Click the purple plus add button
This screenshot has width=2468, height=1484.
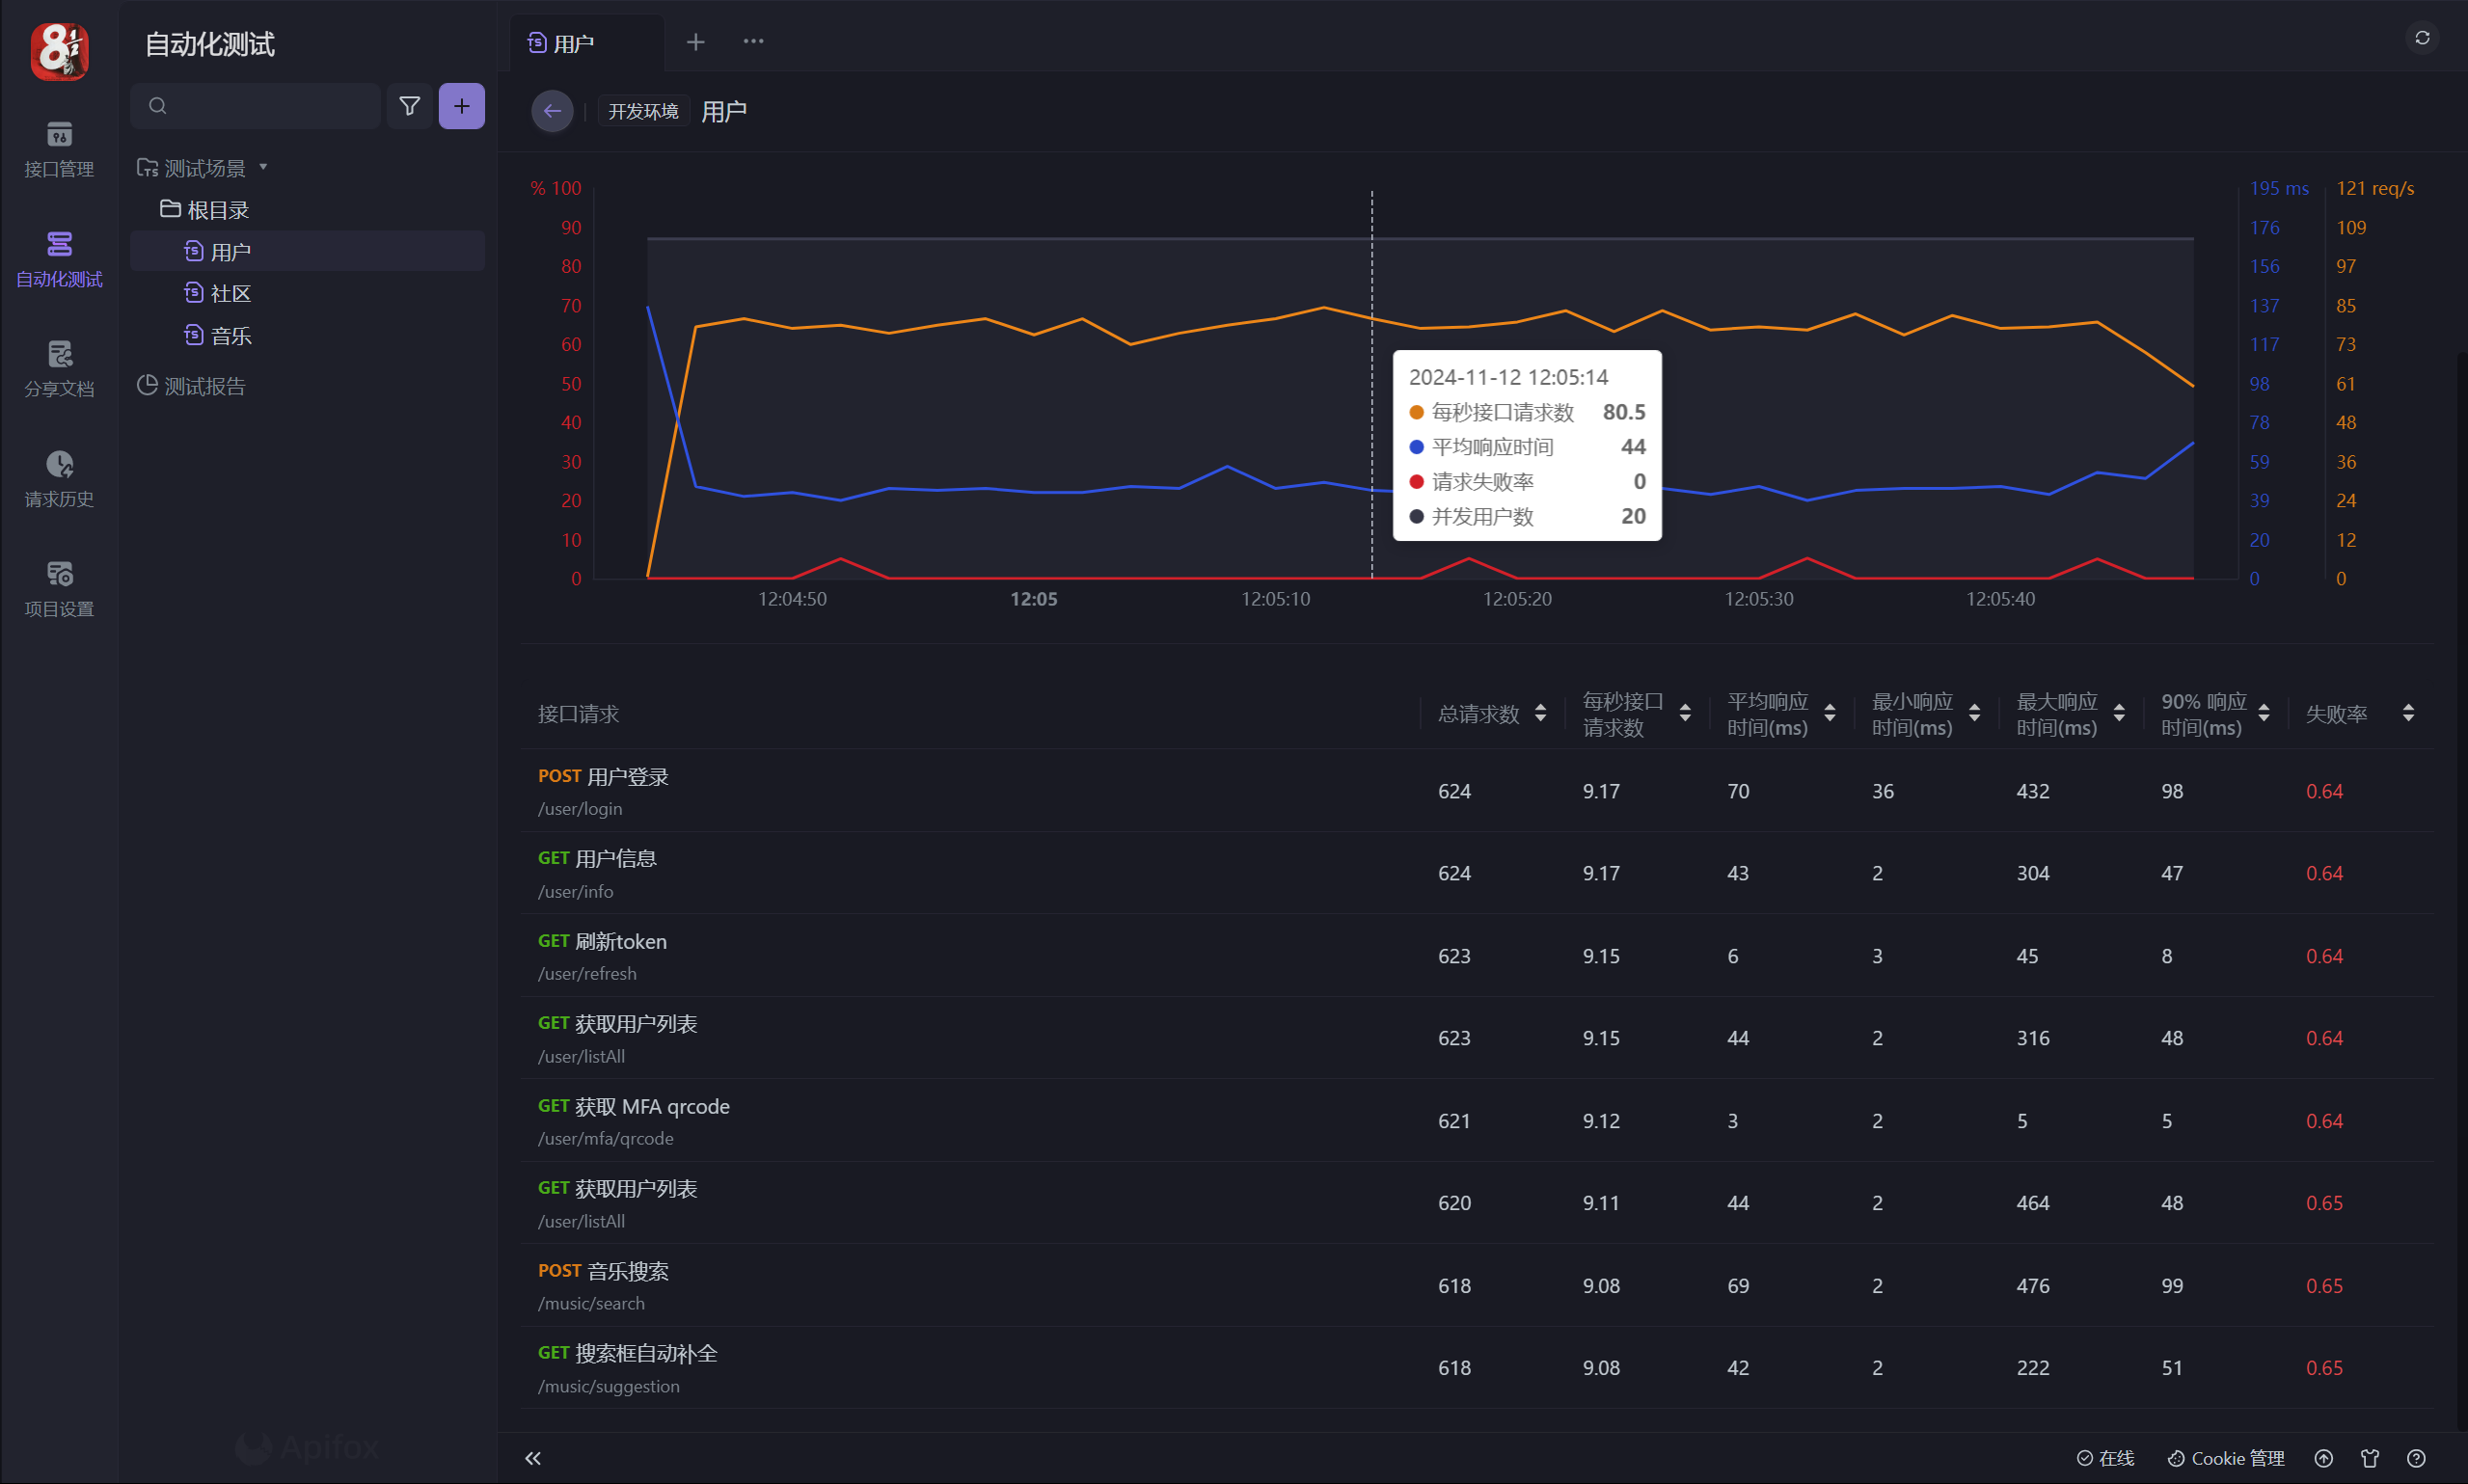(461, 106)
